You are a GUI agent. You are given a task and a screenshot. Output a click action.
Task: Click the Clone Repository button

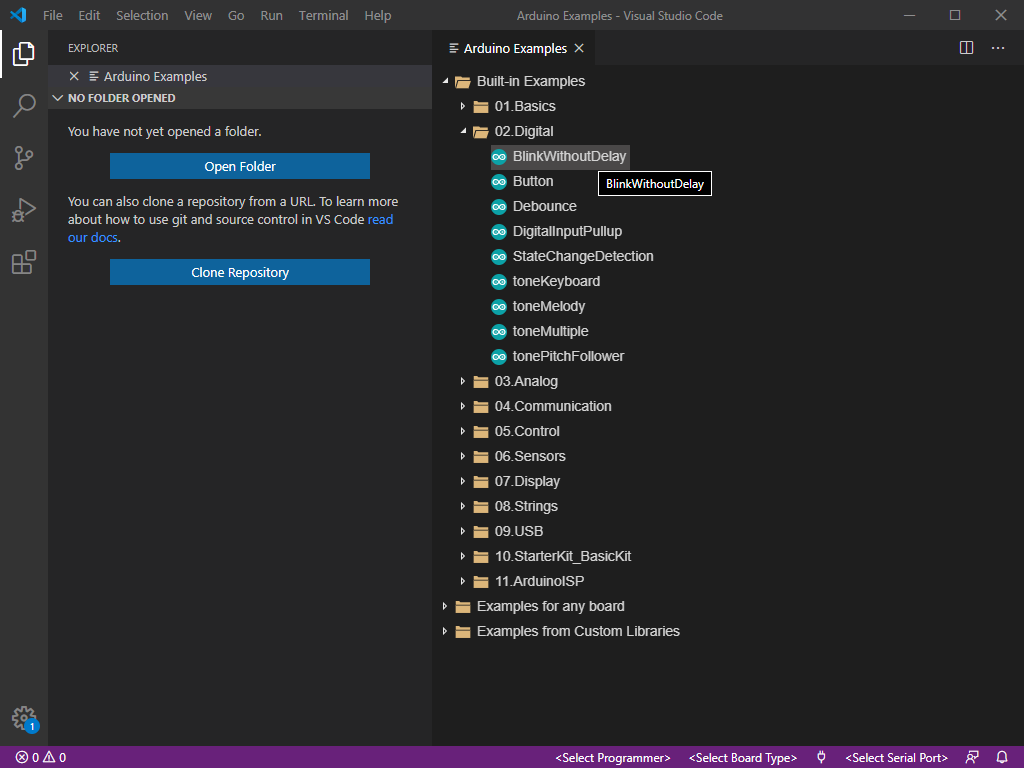(240, 272)
